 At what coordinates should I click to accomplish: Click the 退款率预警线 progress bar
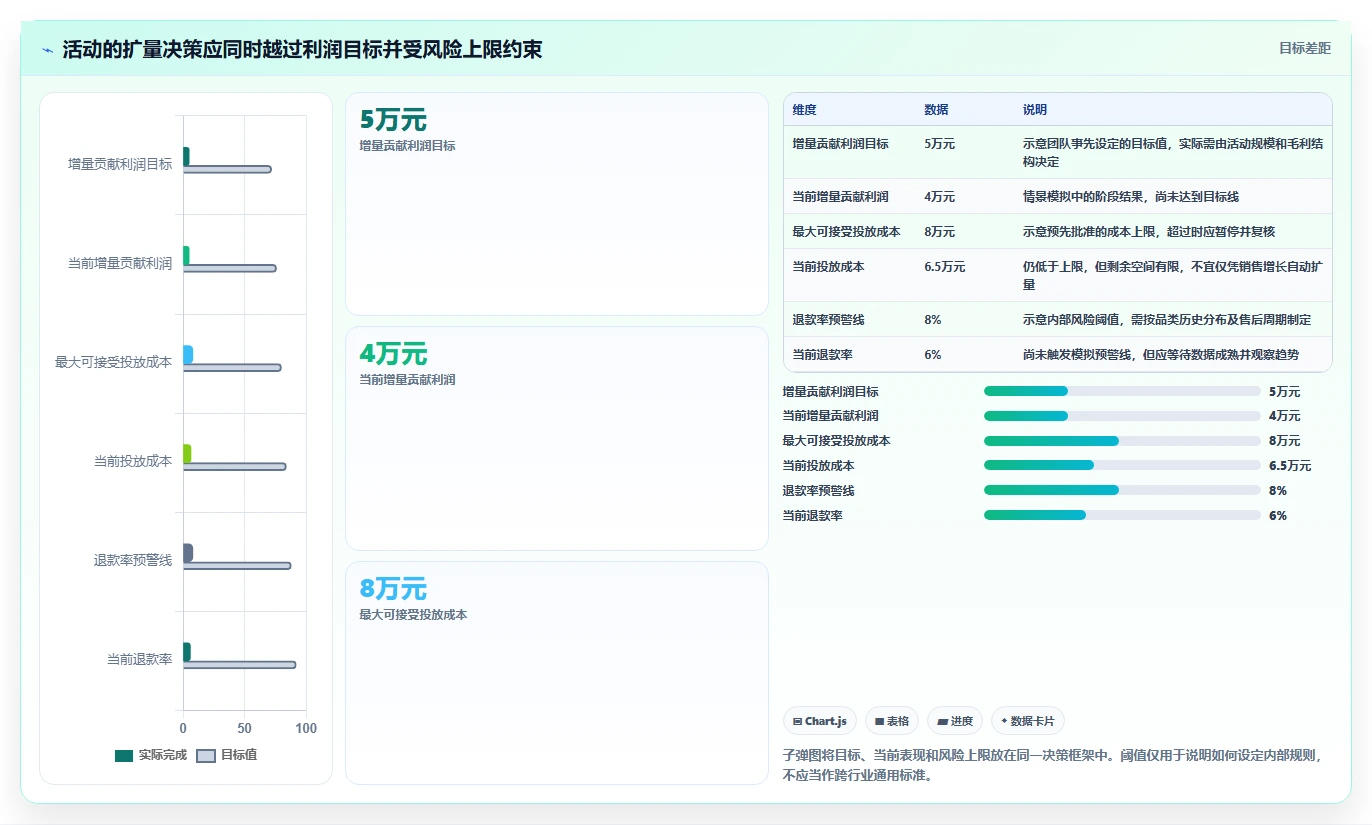(1122, 490)
